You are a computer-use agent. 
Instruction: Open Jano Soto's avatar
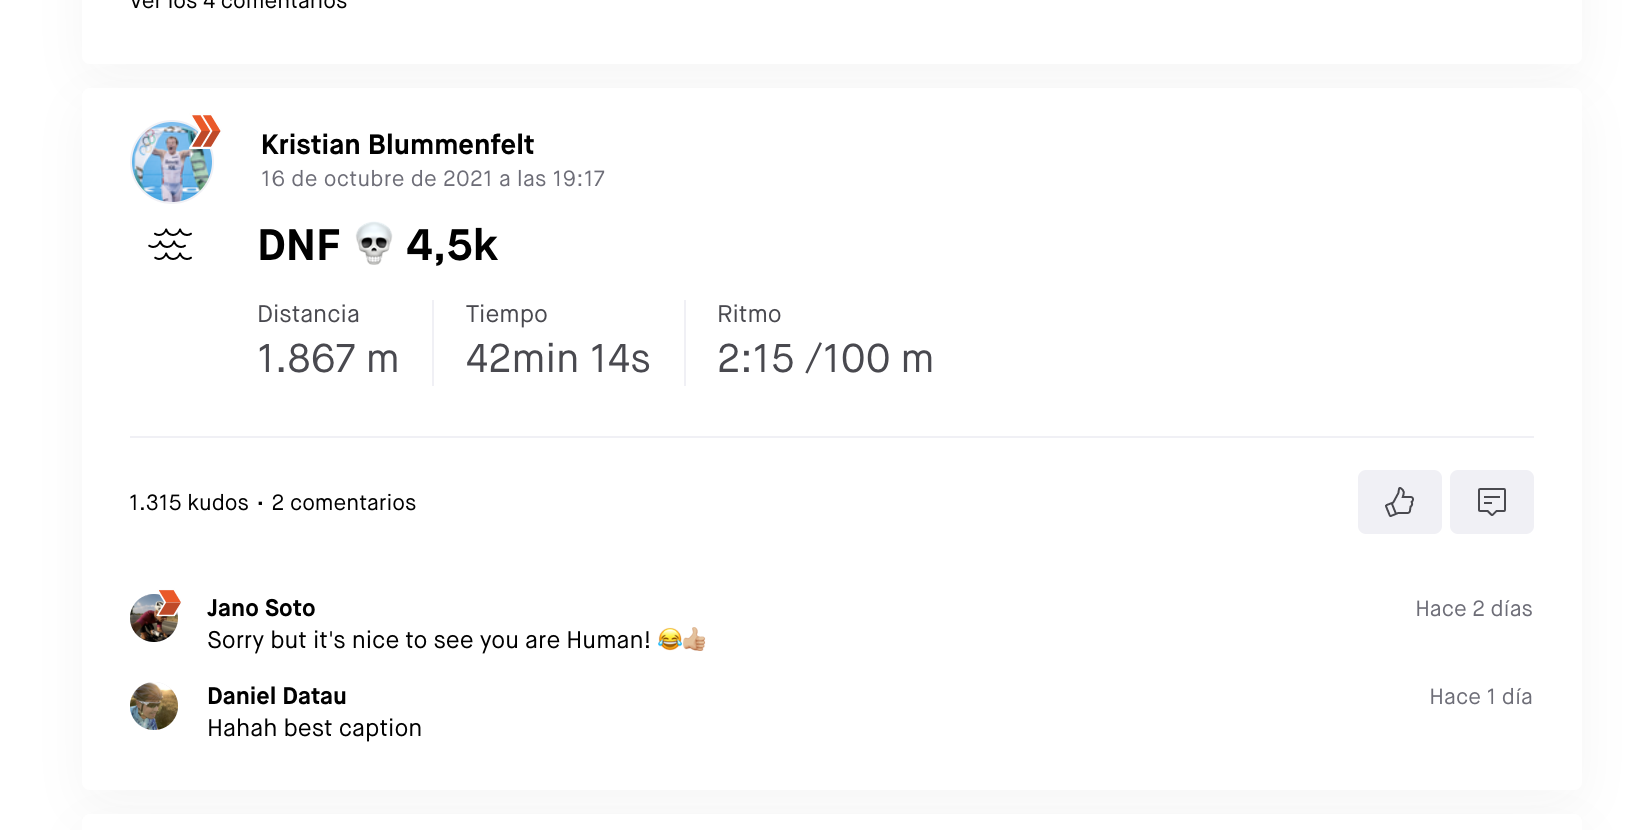point(154,618)
